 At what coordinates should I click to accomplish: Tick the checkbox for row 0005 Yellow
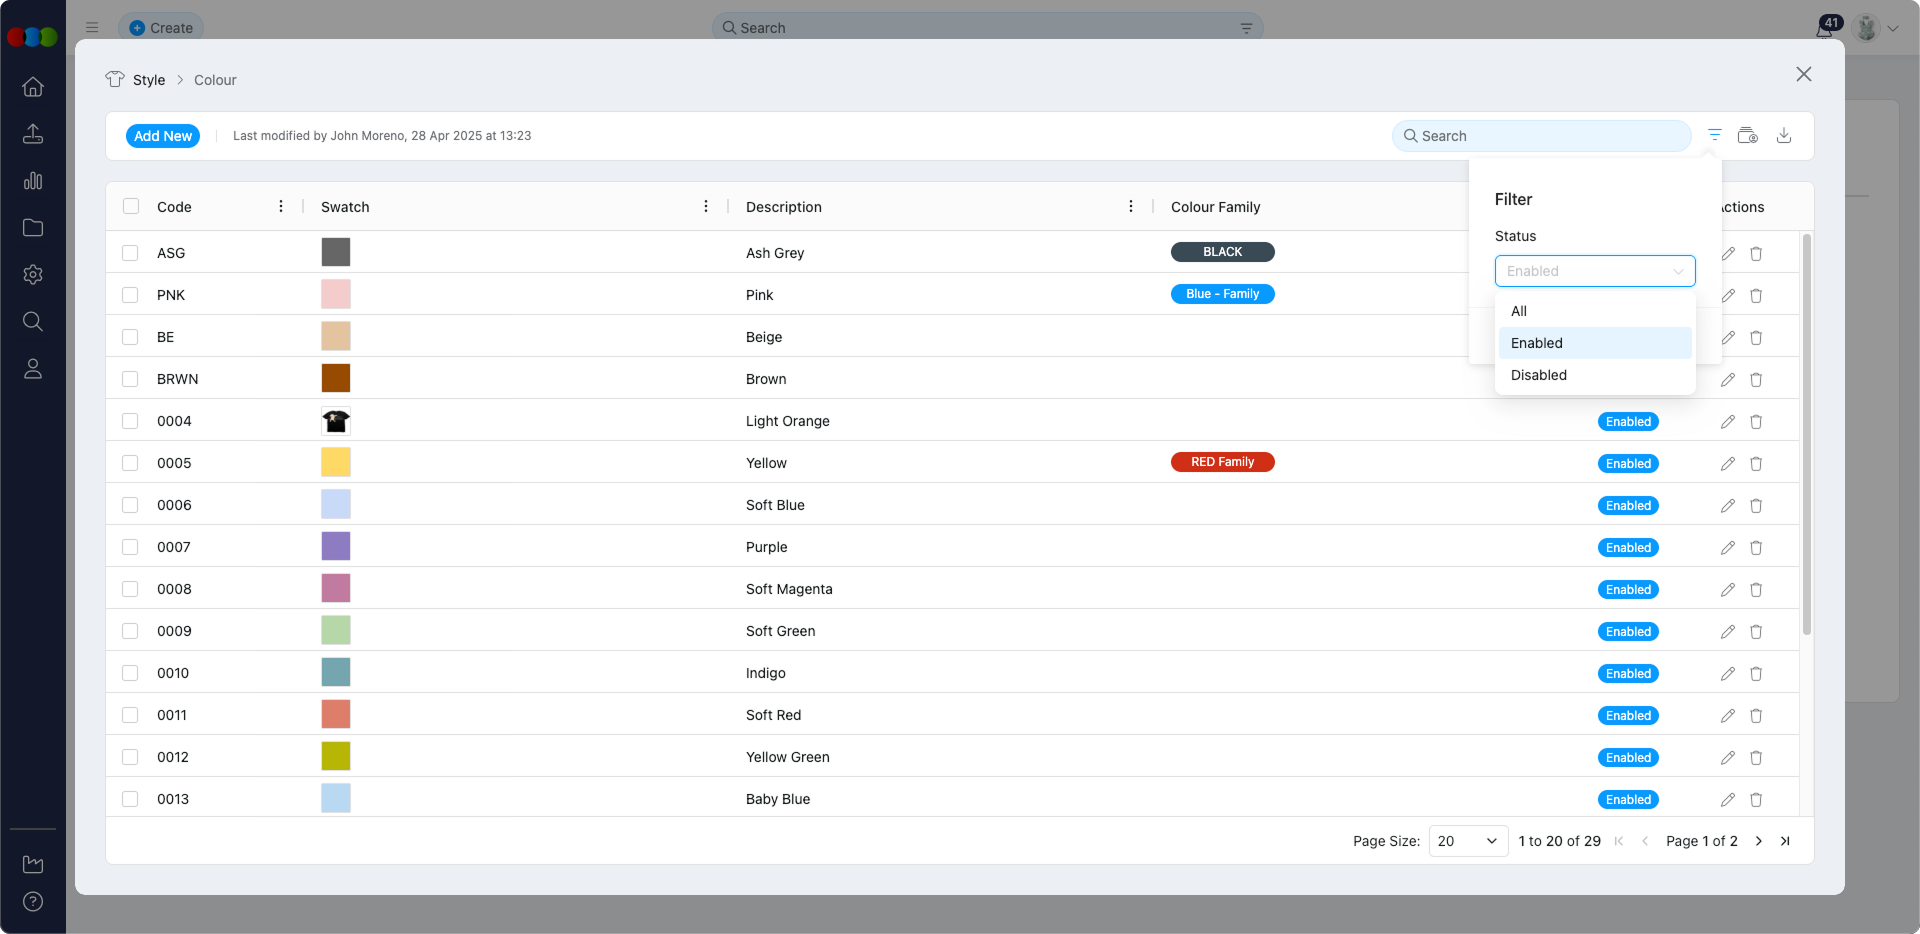pos(131,463)
